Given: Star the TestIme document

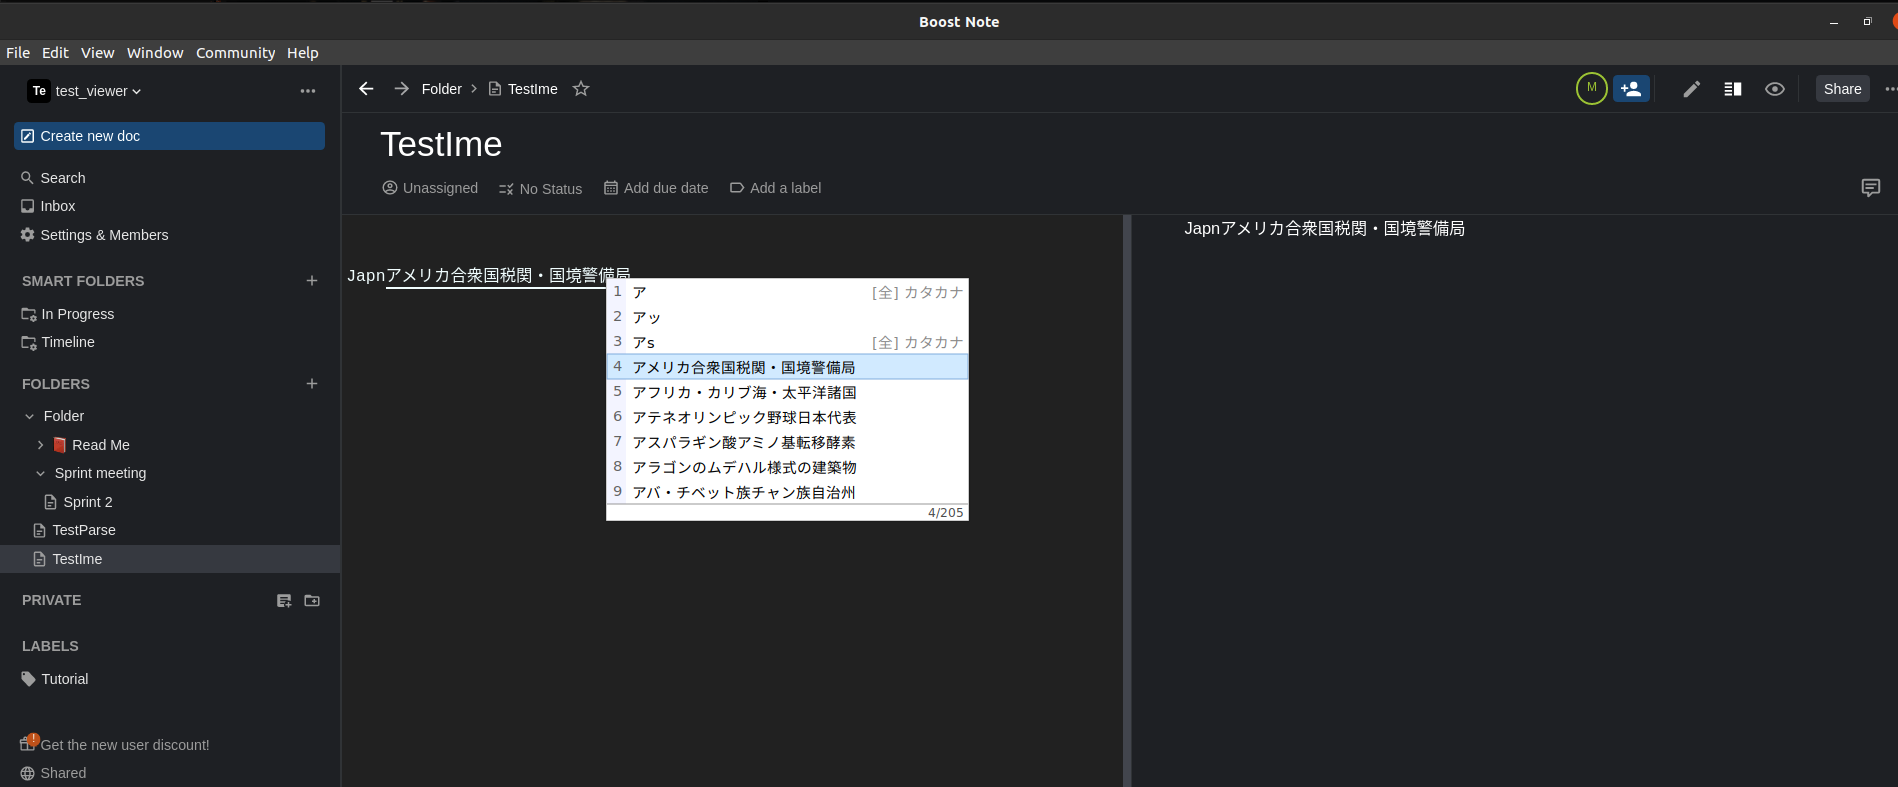Looking at the screenshot, I should tap(581, 89).
